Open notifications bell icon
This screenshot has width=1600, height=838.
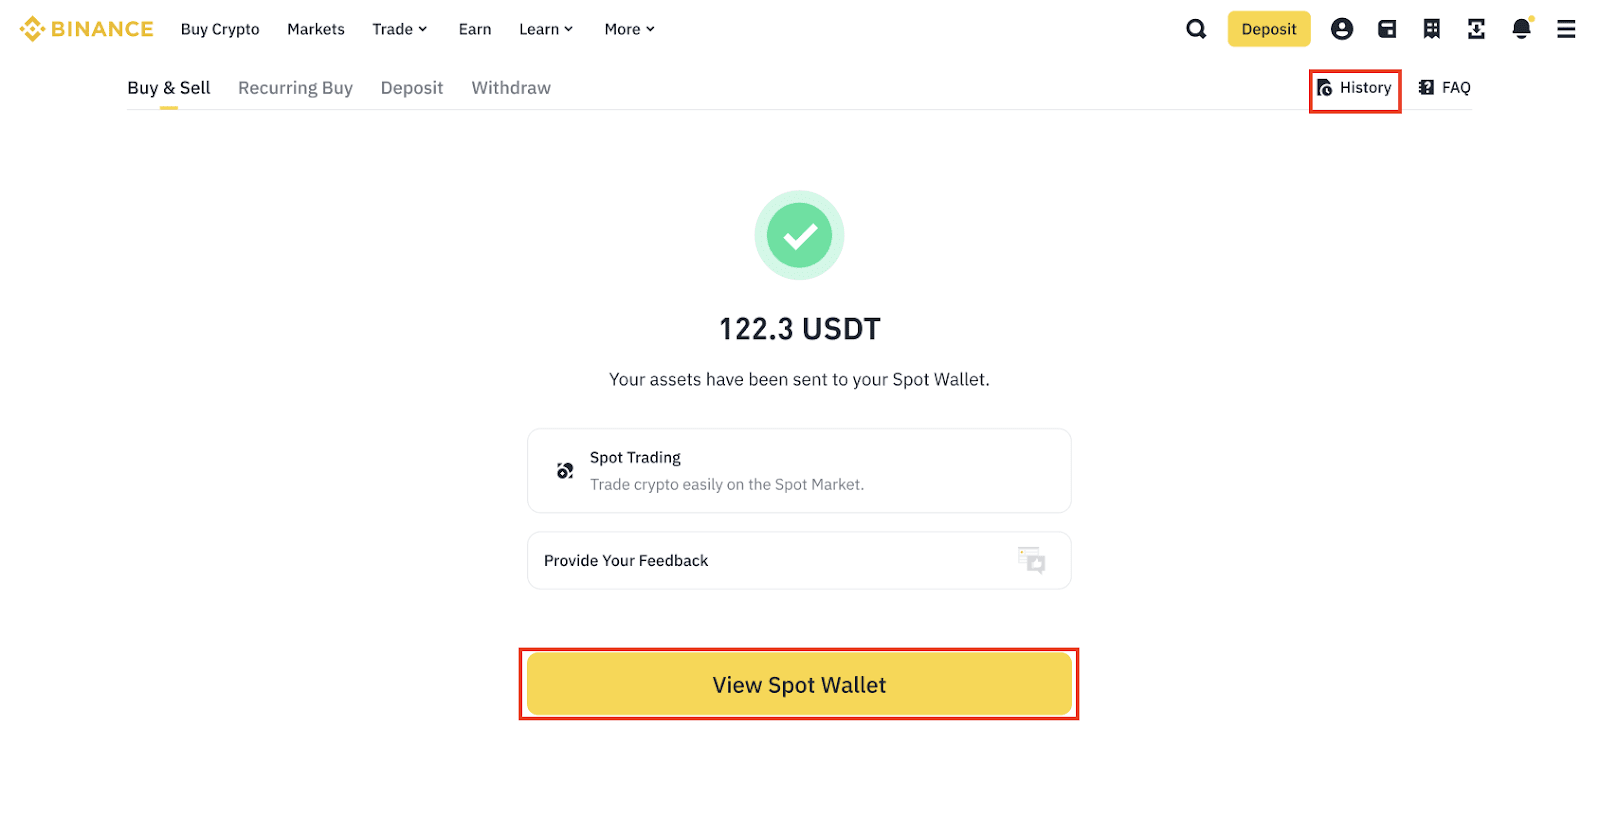pyautogui.click(x=1521, y=29)
